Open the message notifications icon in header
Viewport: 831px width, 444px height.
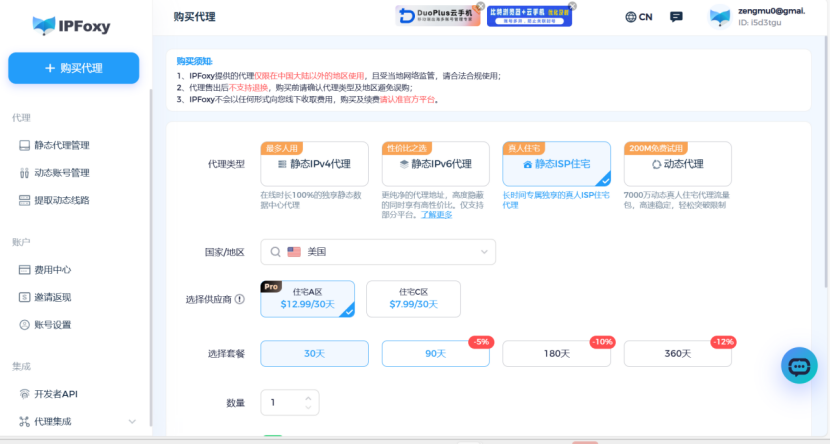coord(676,17)
